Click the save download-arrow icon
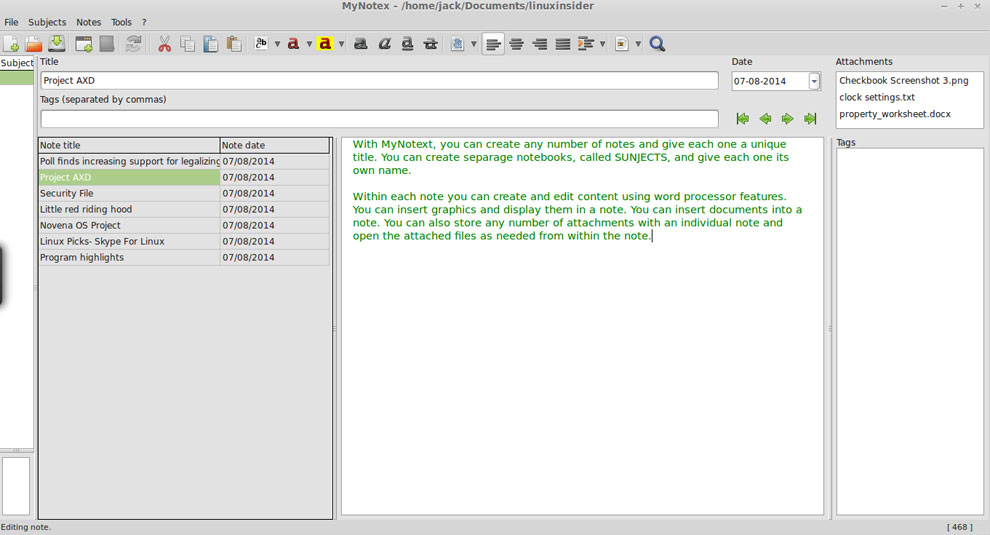This screenshot has width=990, height=535. click(57, 44)
